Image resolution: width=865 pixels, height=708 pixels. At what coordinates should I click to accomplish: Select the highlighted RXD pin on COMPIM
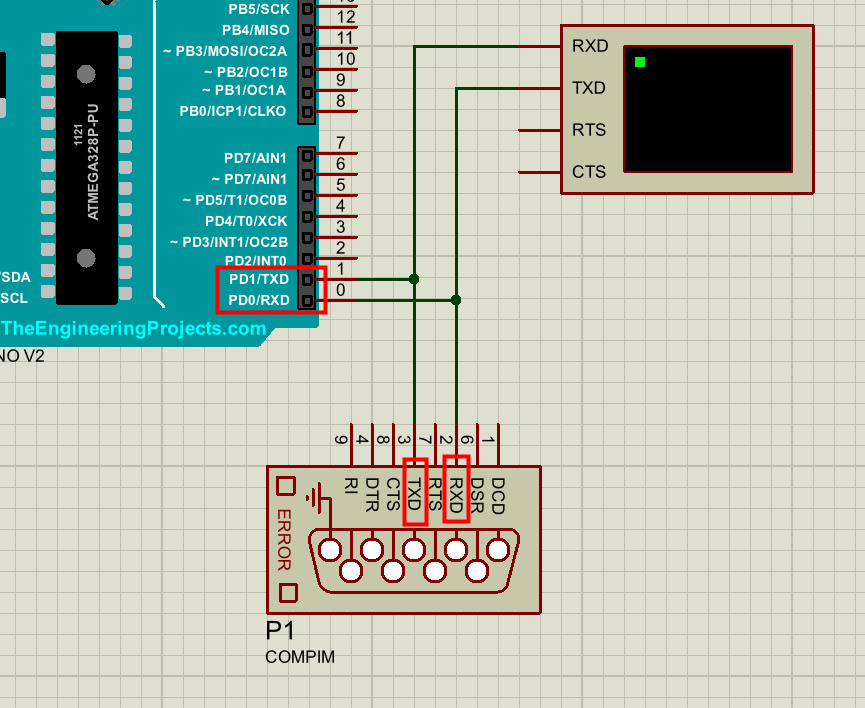point(457,492)
